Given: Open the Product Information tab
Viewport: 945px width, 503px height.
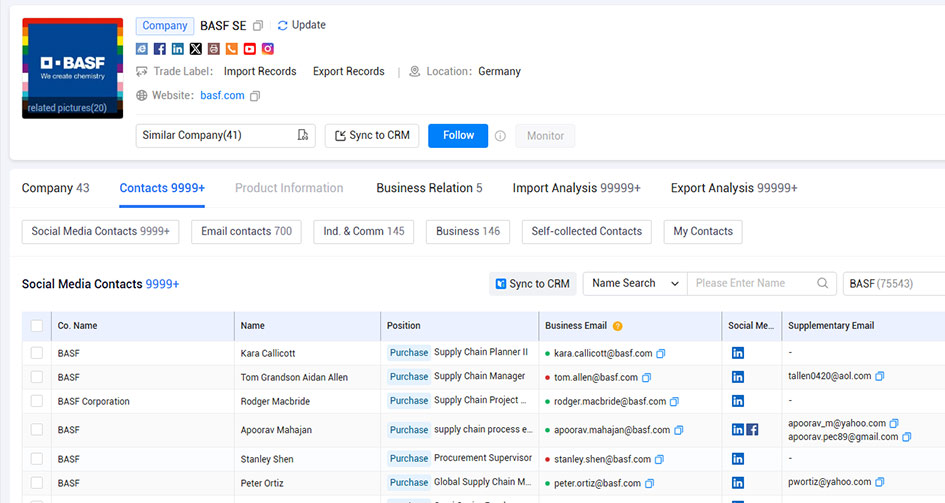Looking at the screenshot, I should 289,188.
